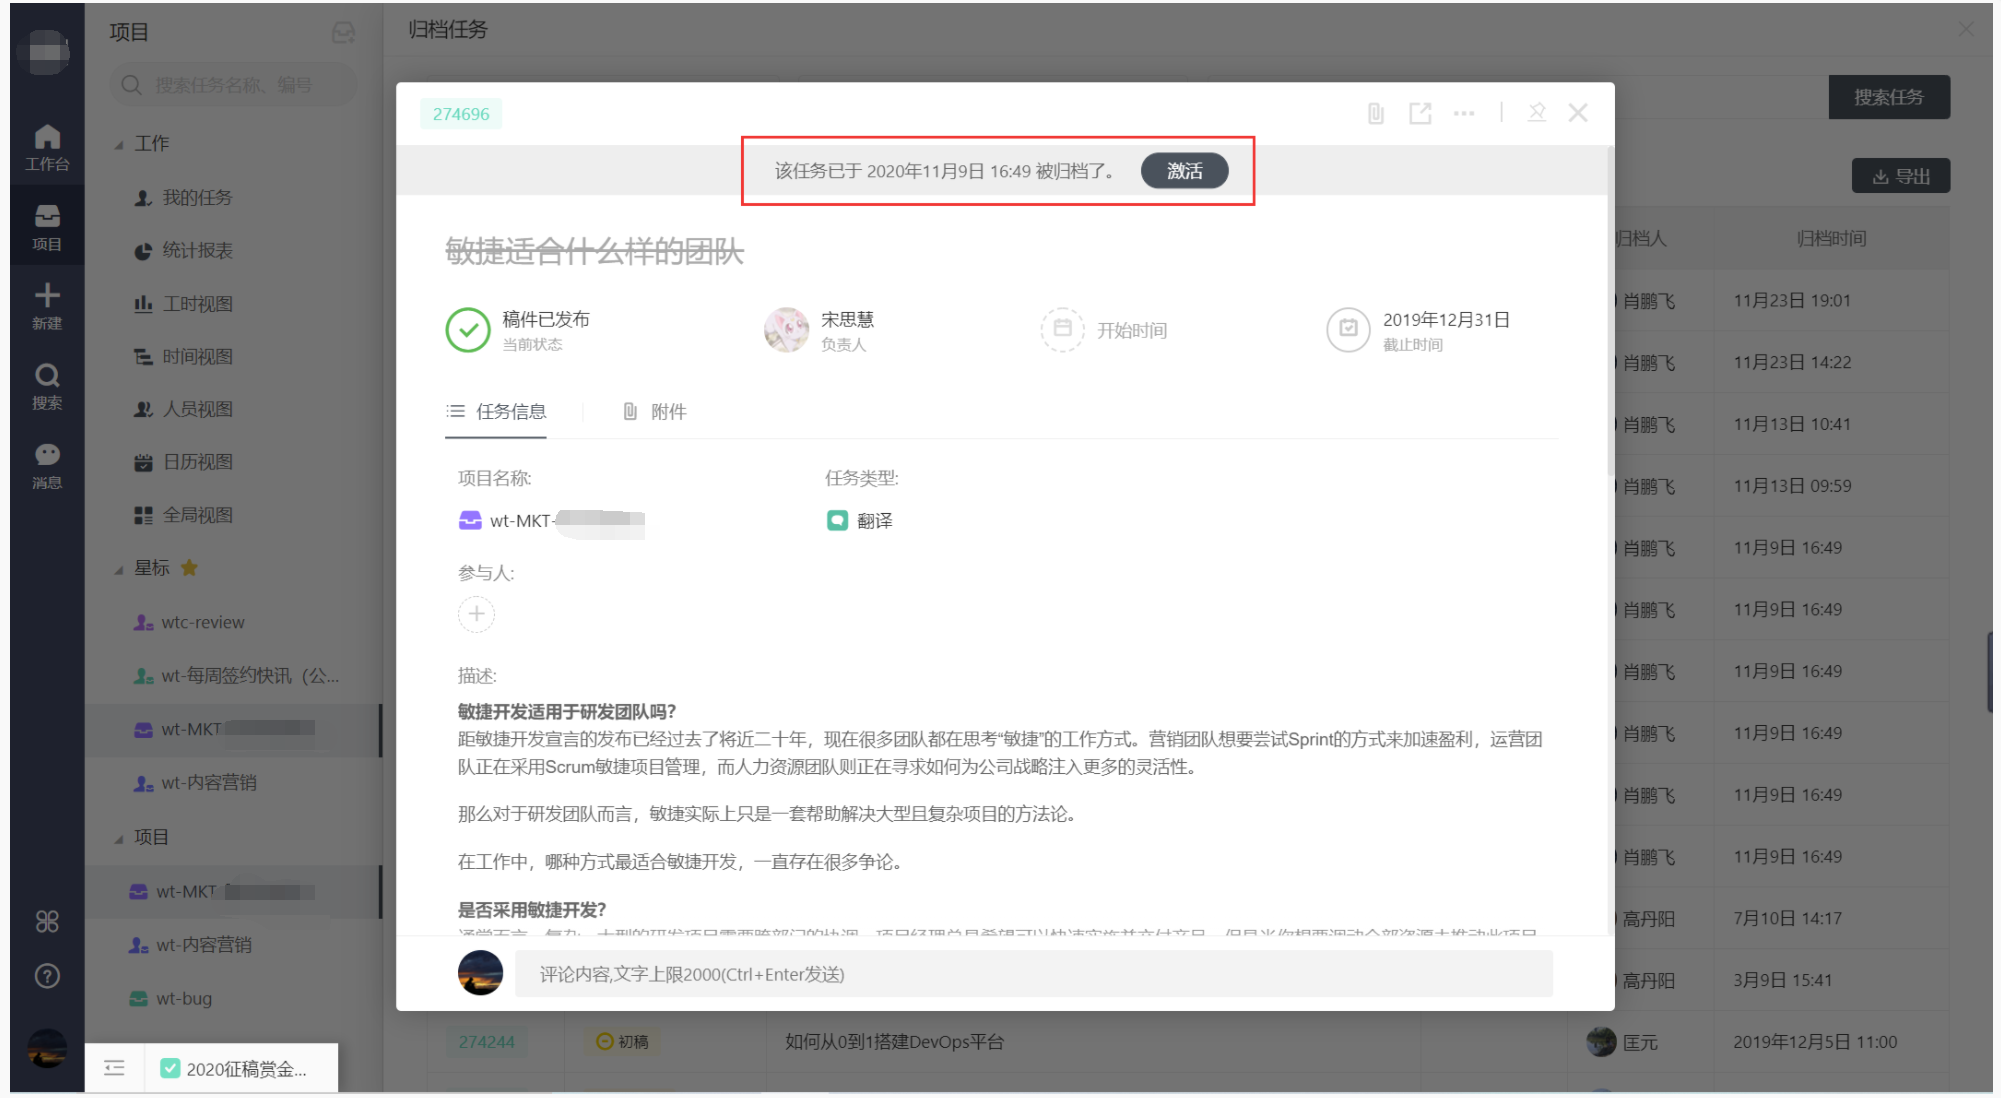The image size is (2001, 1098).
Task: Collapse the 星标 section arrow
Action: (119, 569)
